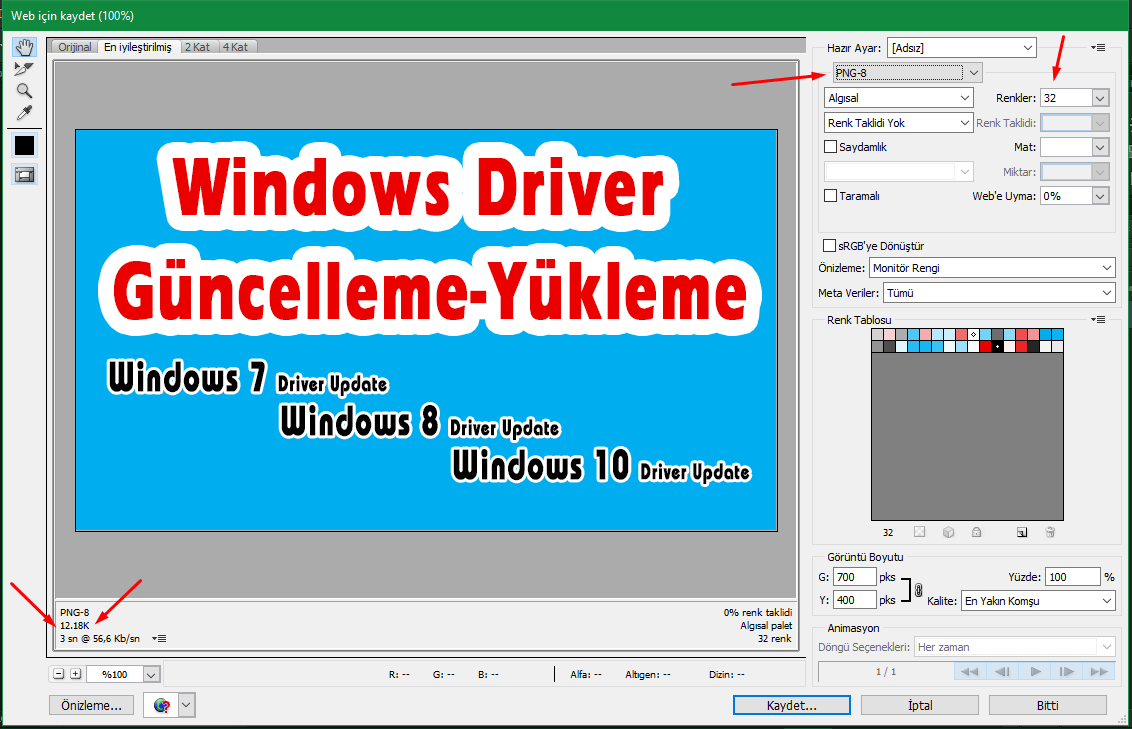Go to first animation frame

pos(969,671)
